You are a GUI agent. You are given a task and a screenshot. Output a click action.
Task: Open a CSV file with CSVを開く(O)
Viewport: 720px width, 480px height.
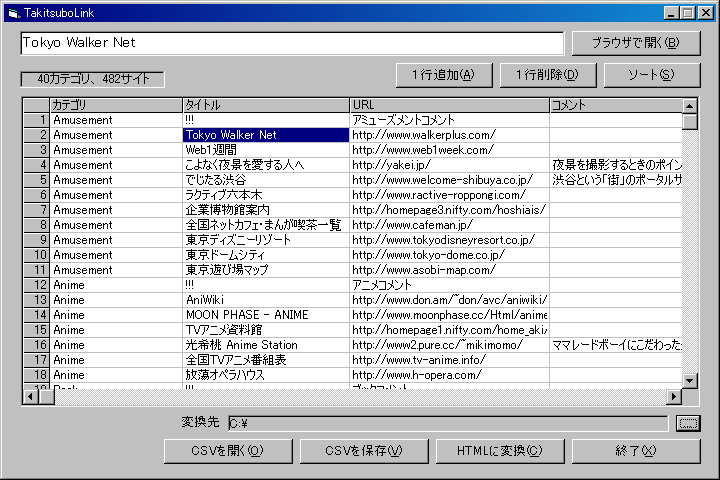tap(227, 451)
